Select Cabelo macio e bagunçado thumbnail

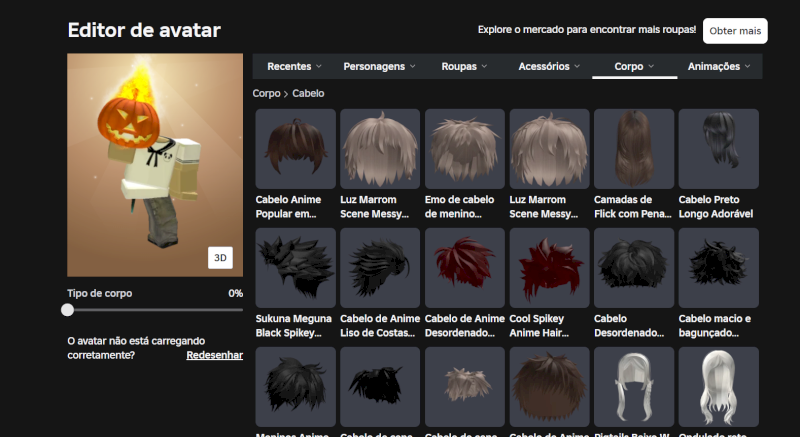(718, 268)
